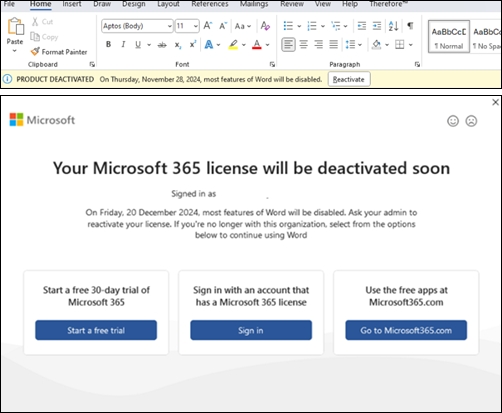Toggle subscript formatting
The width and height of the screenshot is (502, 413).
[x=178, y=45]
